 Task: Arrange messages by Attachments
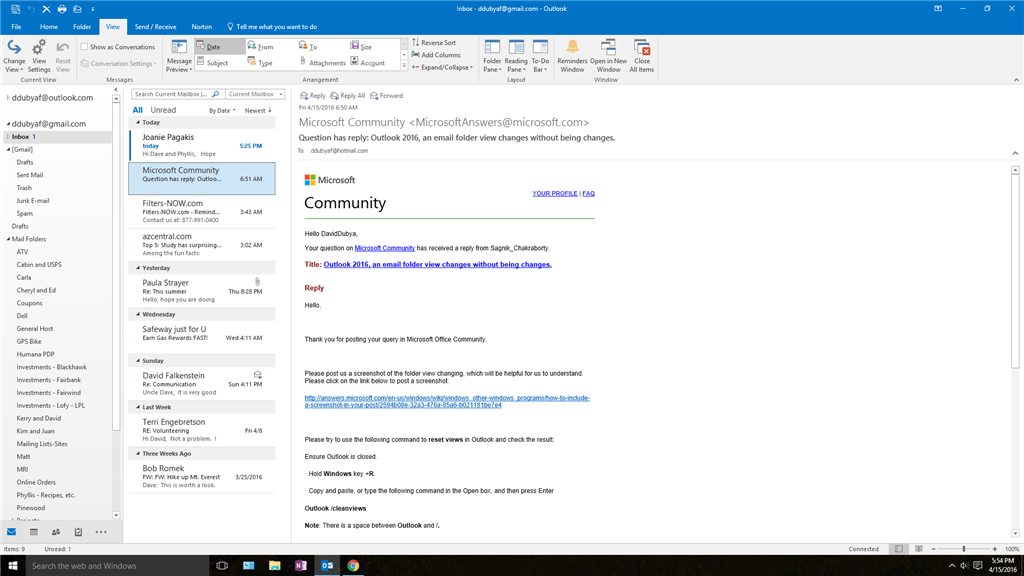[x=323, y=63]
